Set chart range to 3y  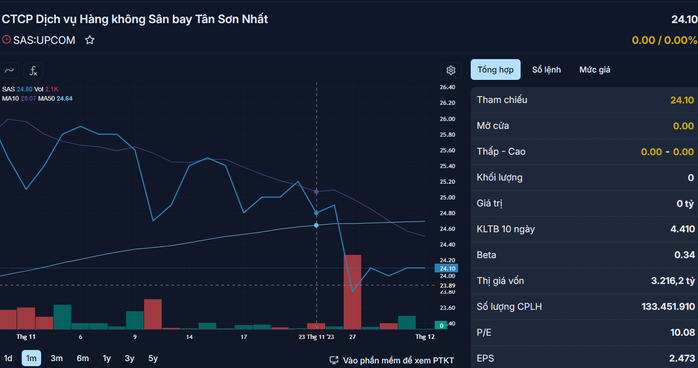(x=130, y=358)
